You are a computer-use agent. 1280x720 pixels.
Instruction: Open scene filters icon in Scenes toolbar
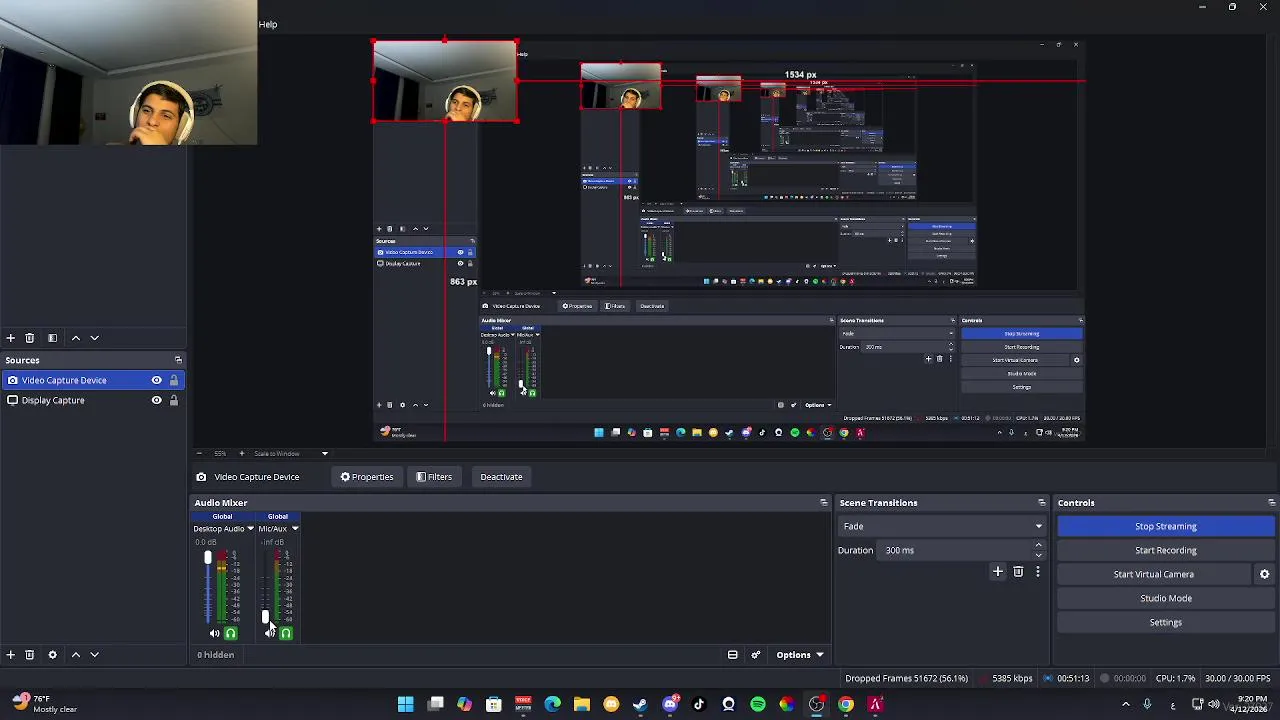[52, 338]
